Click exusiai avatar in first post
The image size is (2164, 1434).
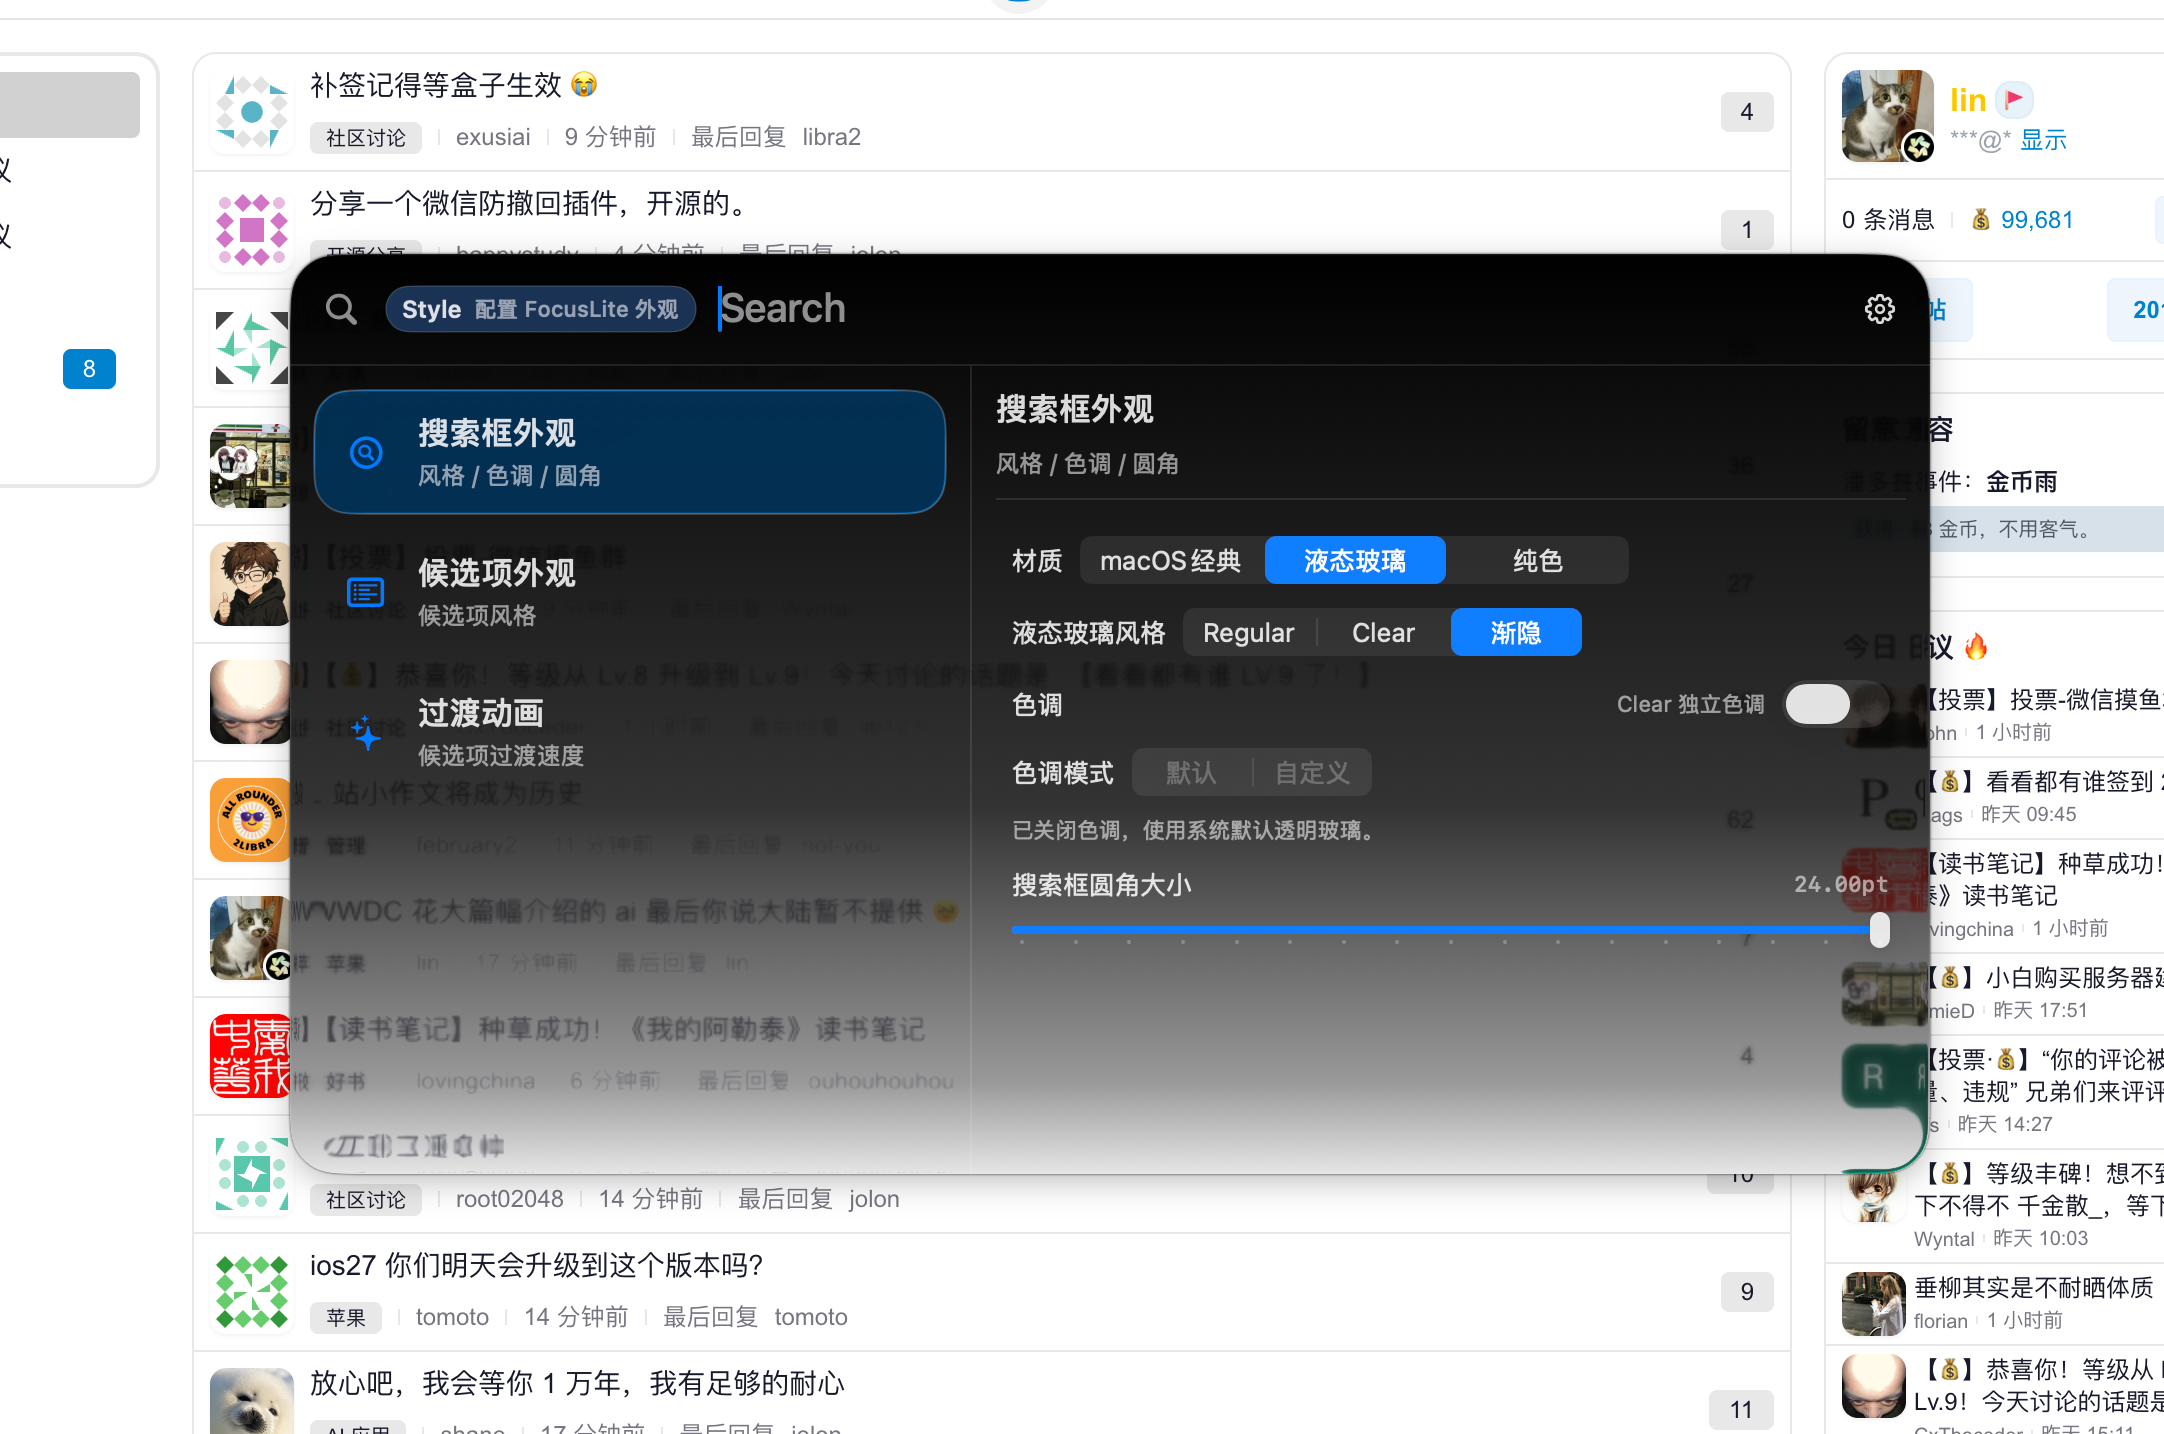click(252, 112)
